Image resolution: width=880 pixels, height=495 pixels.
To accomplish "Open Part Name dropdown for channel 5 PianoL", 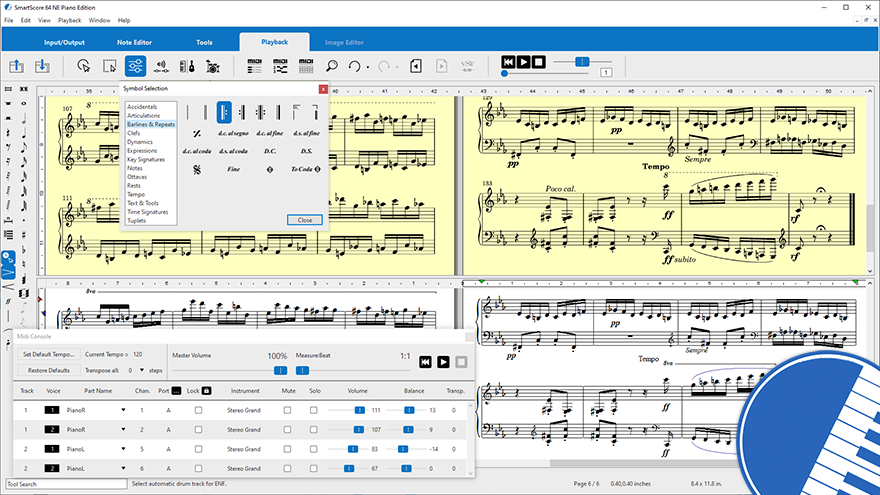I will click(x=123, y=449).
